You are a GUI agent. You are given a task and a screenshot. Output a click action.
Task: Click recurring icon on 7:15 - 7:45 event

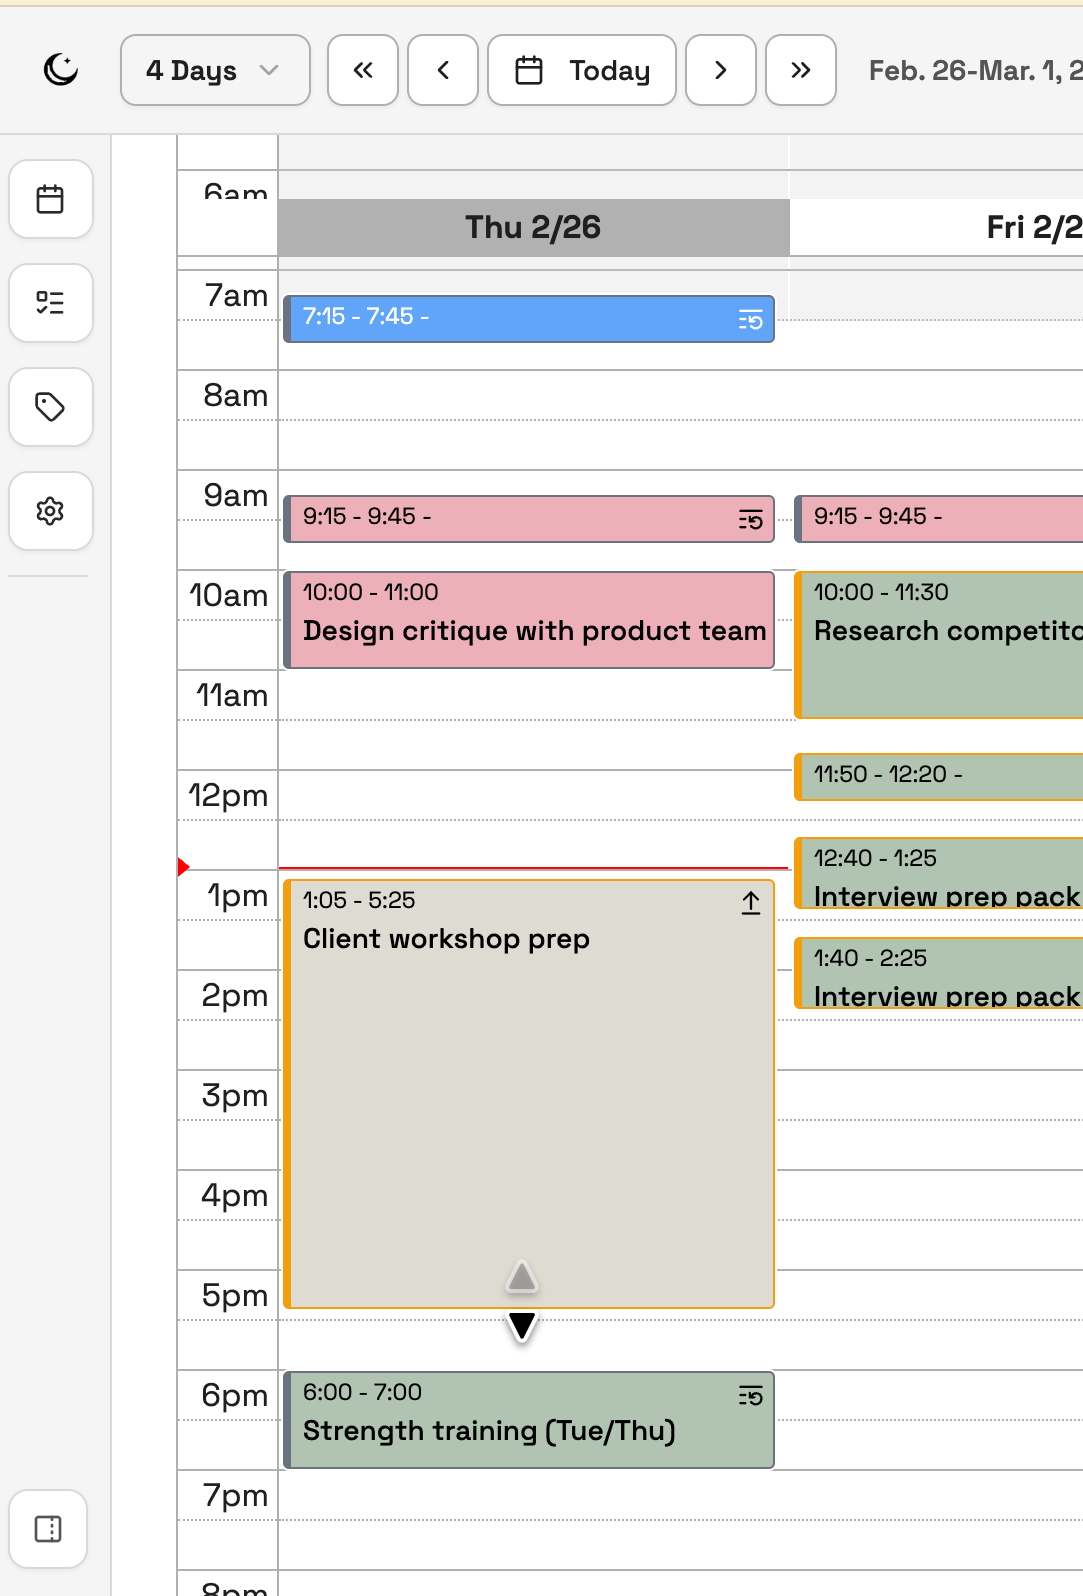tap(751, 320)
